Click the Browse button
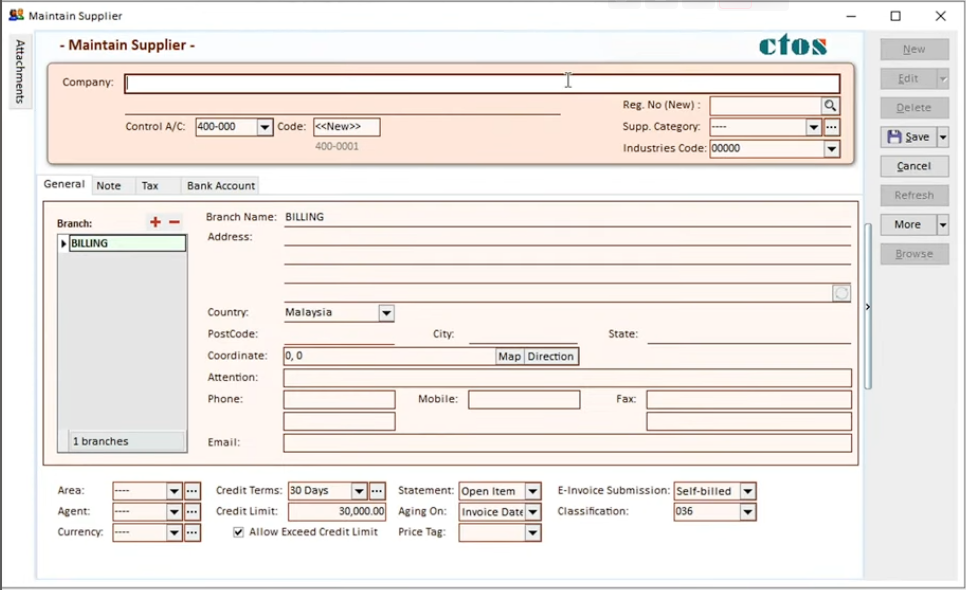This screenshot has width=966, height=590. click(914, 254)
